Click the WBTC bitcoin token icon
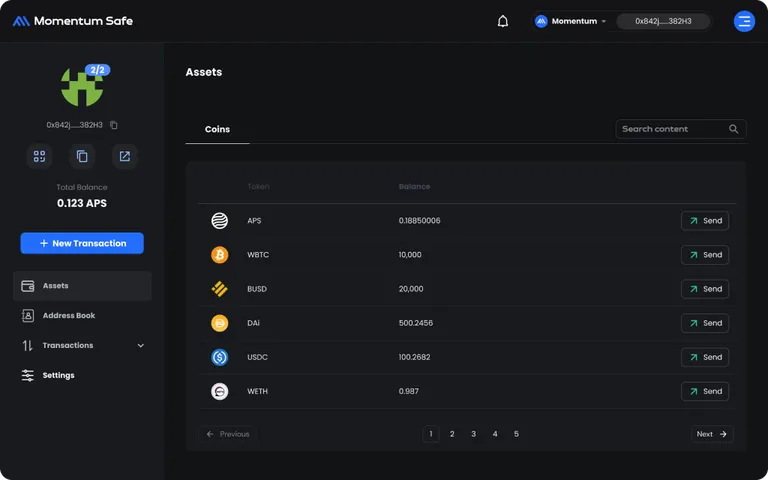This screenshot has width=768, height=480. [219, 255]
